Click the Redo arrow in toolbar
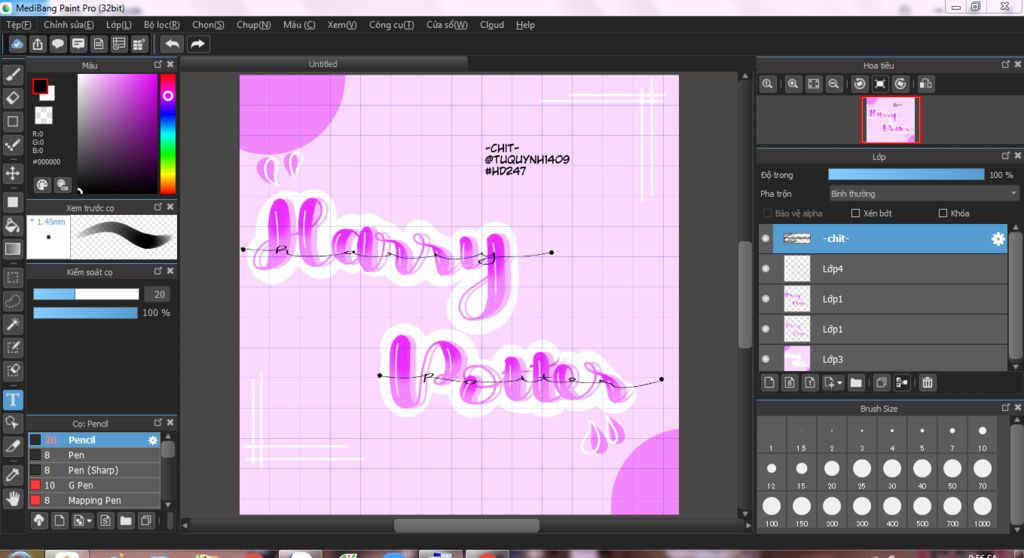Viewport: 1024px width, 558px height. tap(197, 44)
